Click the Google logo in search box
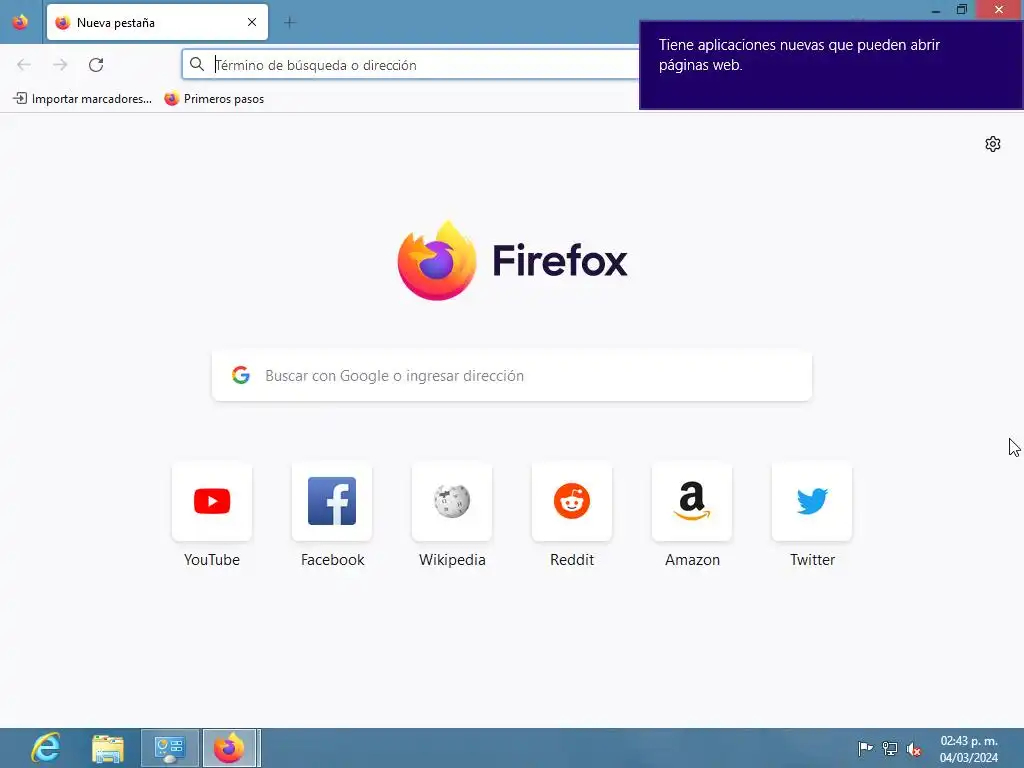This screenshot has width=1024, height=768. point(241,375)
